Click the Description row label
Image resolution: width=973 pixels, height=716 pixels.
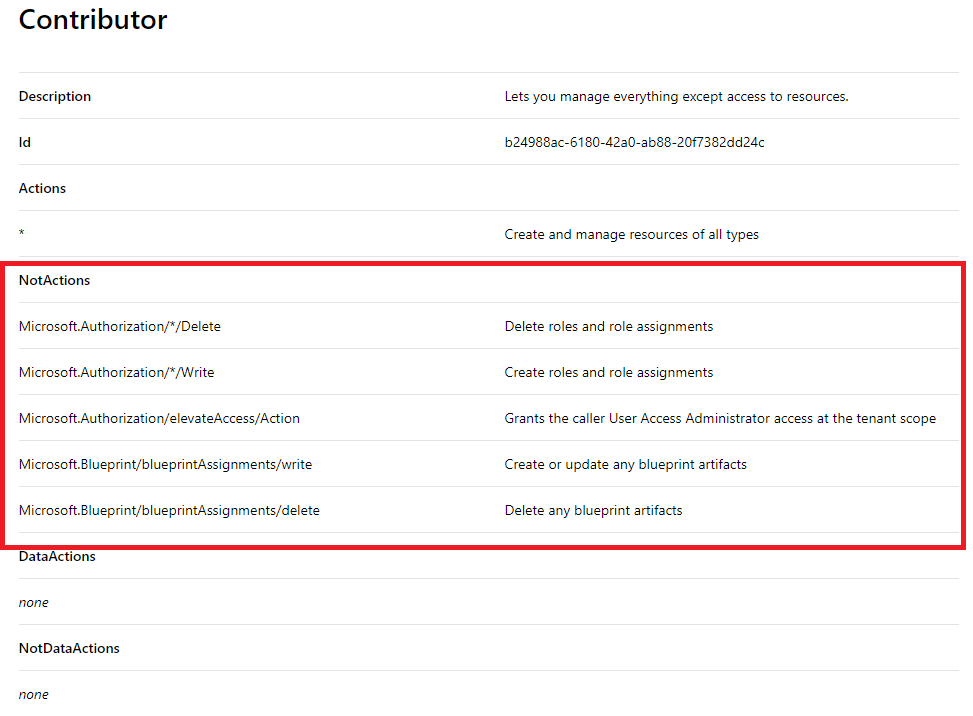pyautogui.click(x=55, y=96)
